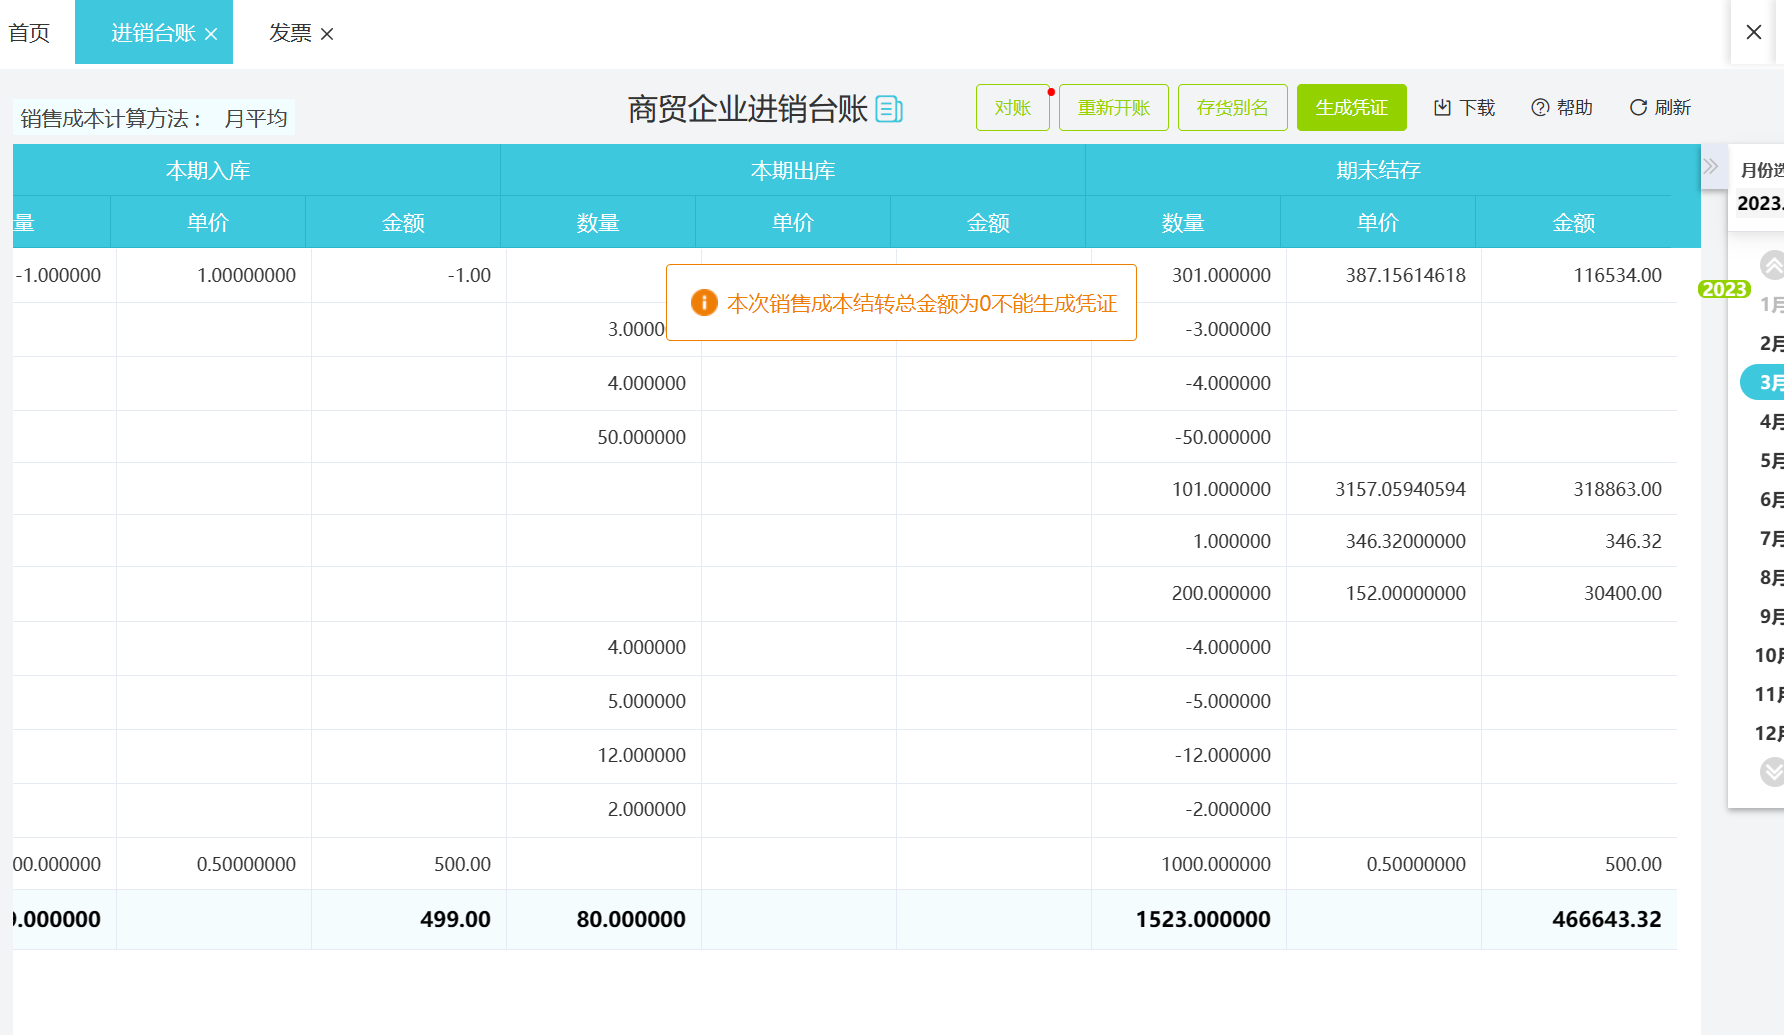Click the document icon beside 商贸企业进销台账 title
This screenshot has height=1035, width=1784.
click(x=887, y=109)
